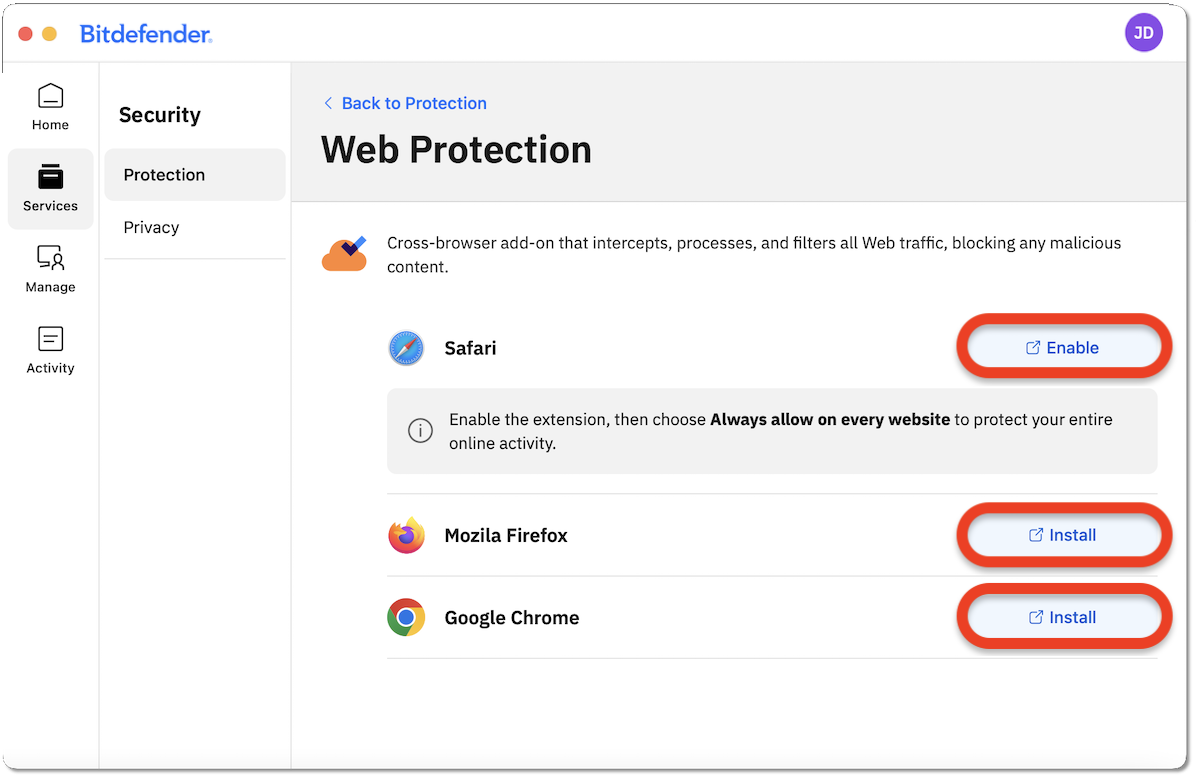
Task: Click the info icon next to the extension note
Action: (420, 431)
